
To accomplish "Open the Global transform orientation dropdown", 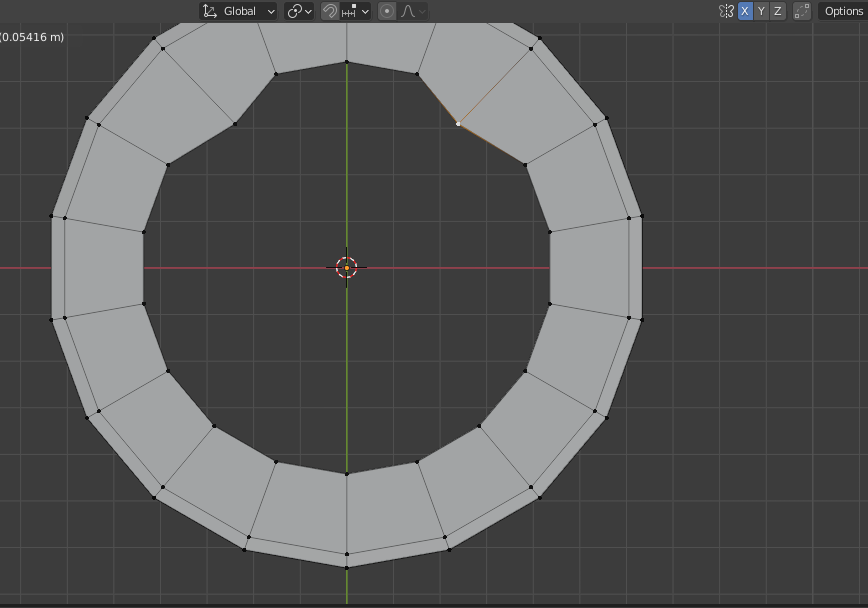I will tap(238, 11).
